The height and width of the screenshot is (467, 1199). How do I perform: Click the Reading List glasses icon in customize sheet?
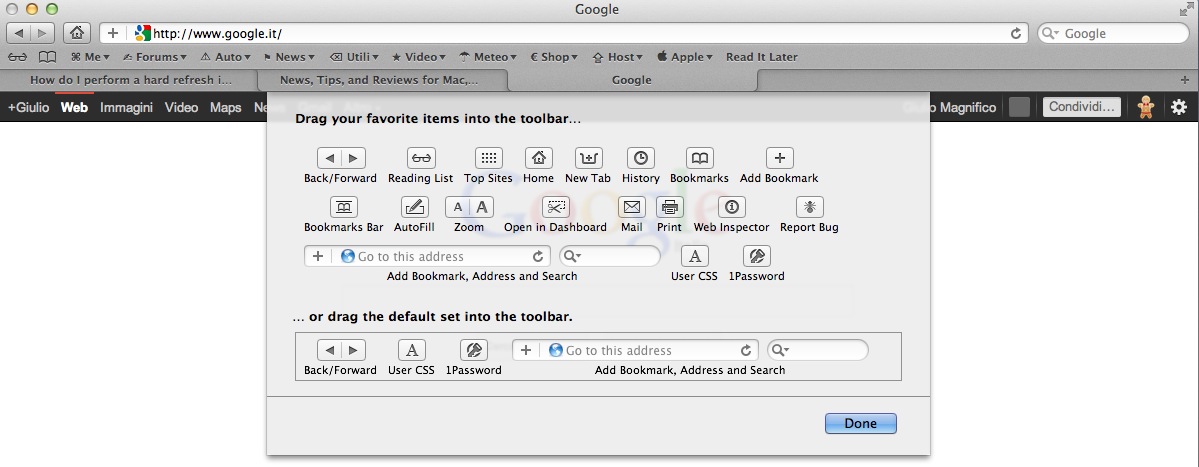421,158
